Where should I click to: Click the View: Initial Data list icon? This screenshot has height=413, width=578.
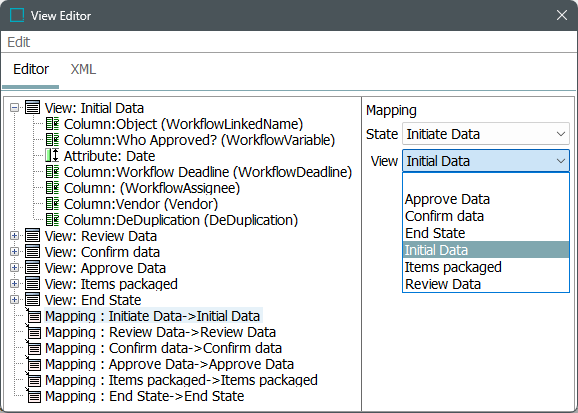coord(32,108)
